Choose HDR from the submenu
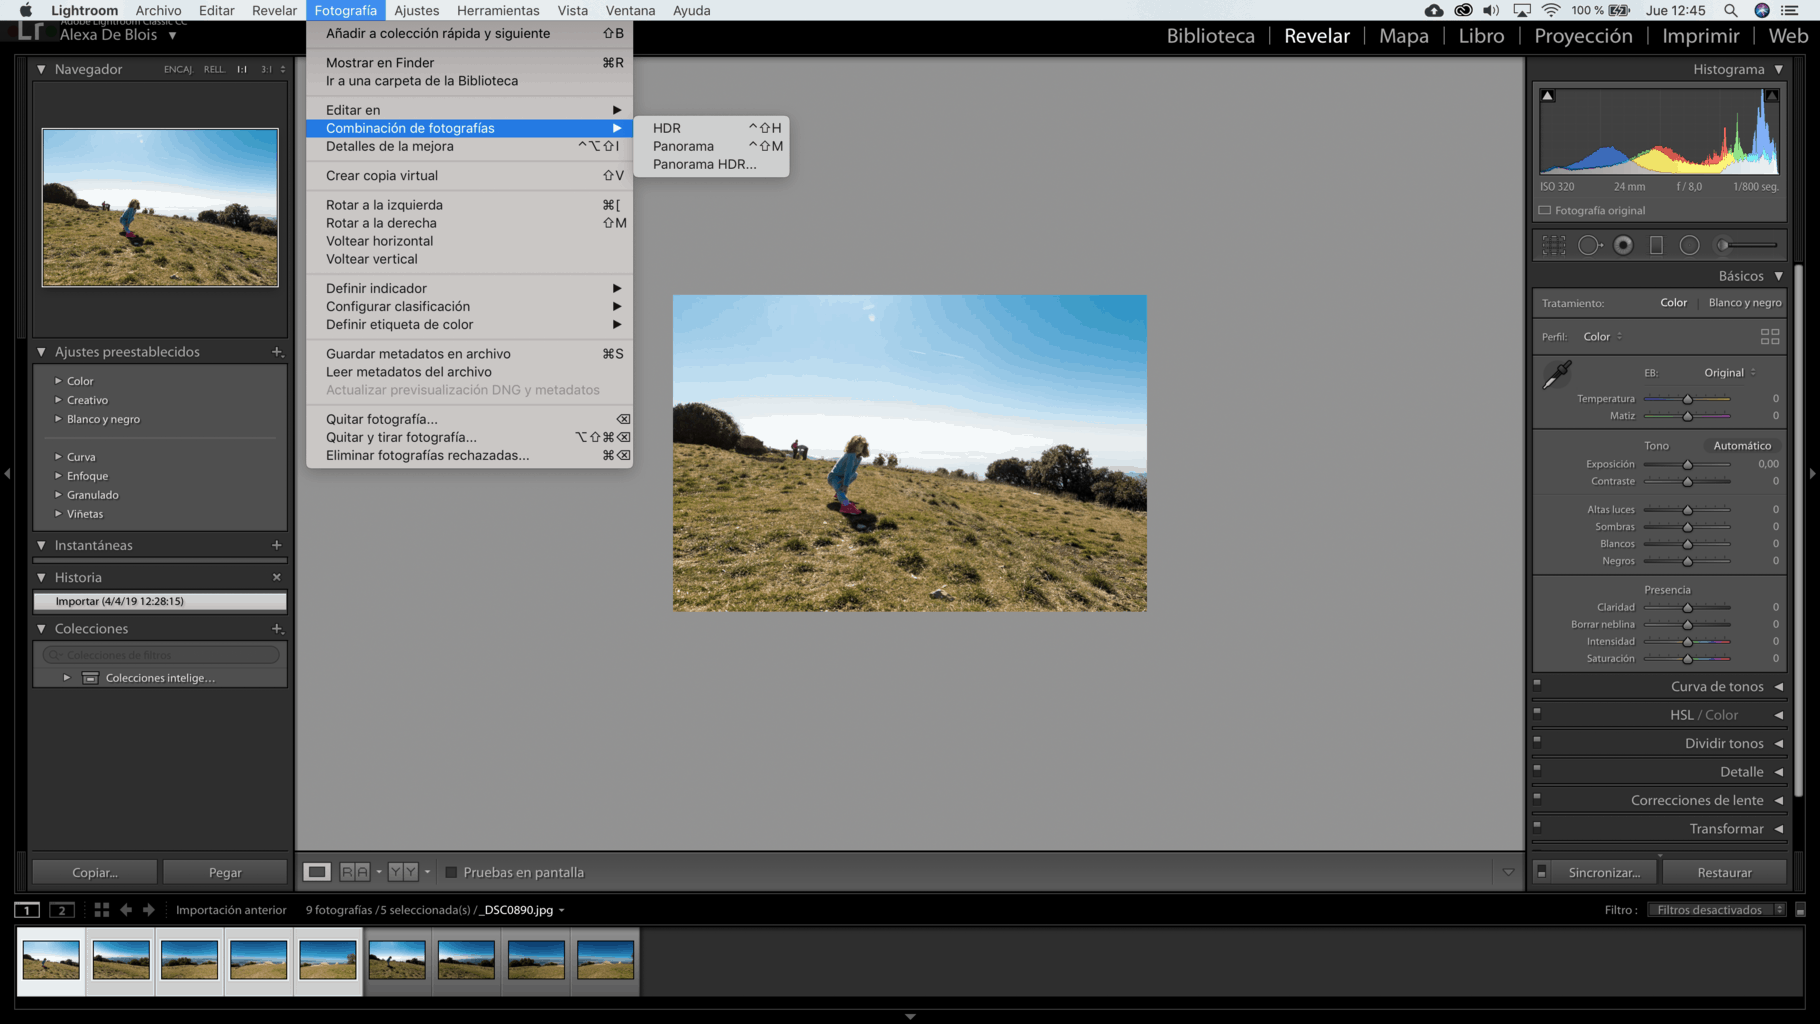 pyautogui.click(x=711, y=128)
